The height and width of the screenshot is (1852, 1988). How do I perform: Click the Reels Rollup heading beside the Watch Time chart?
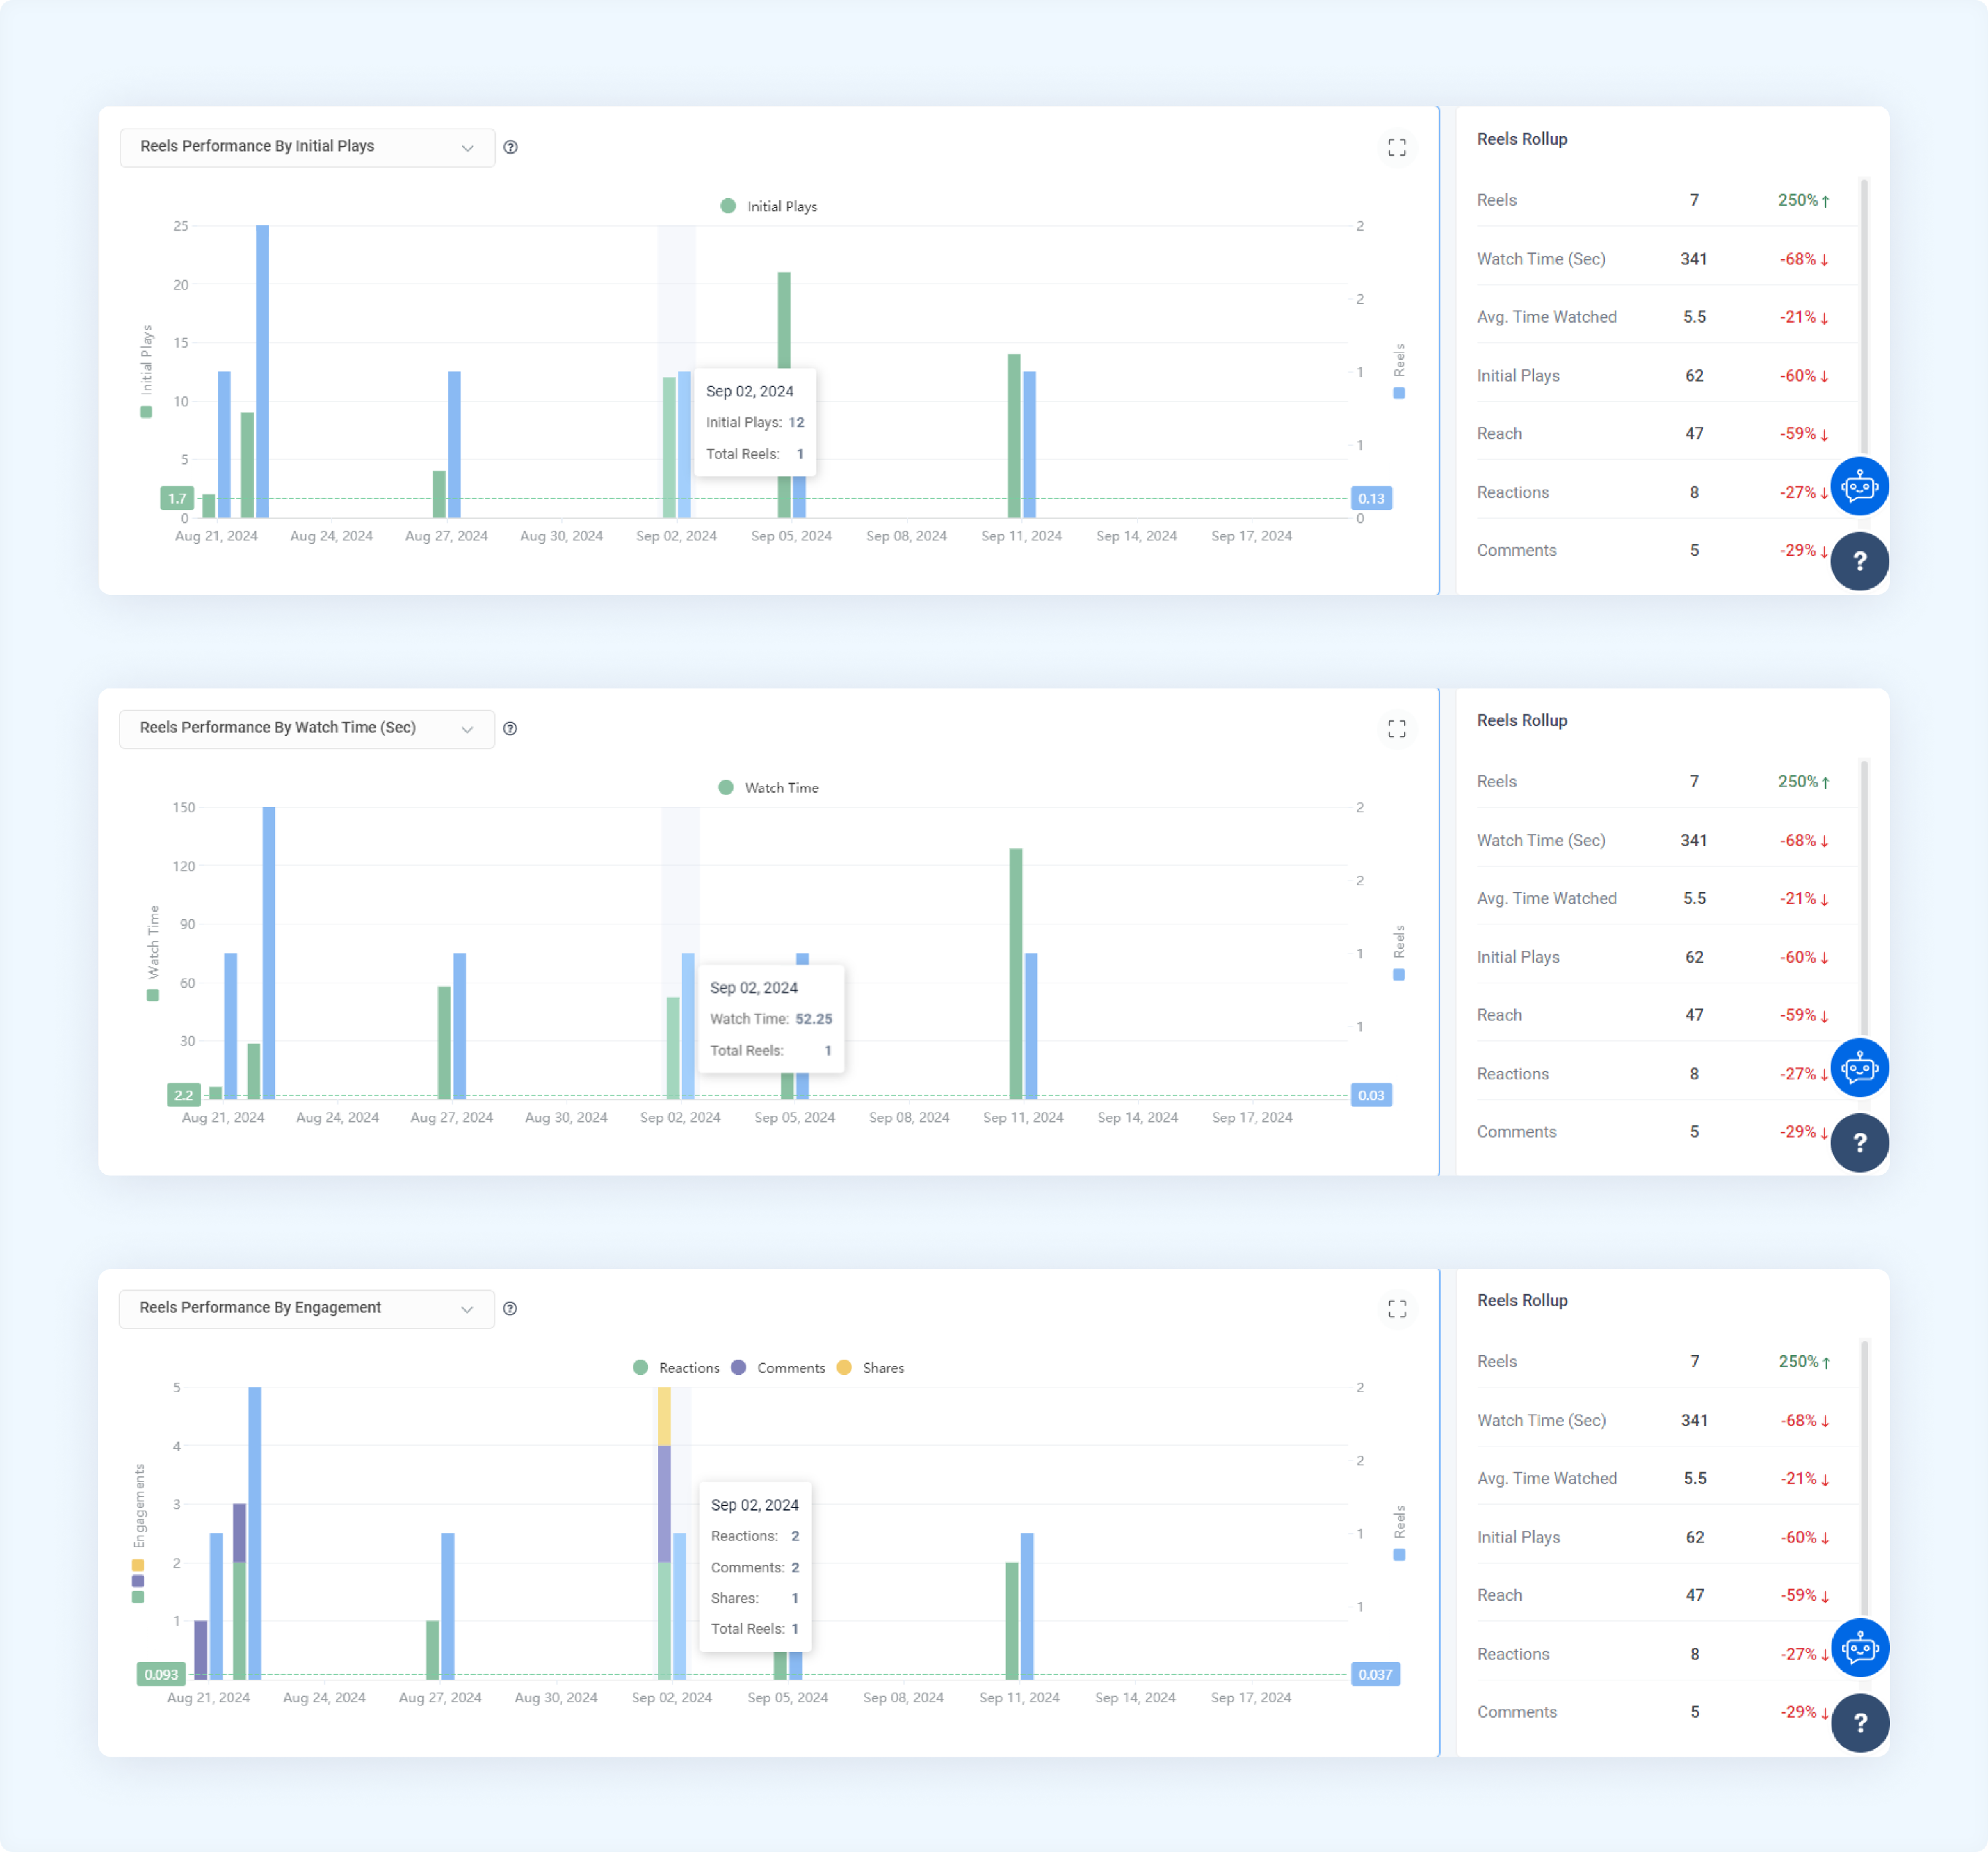click(1522, 720)
